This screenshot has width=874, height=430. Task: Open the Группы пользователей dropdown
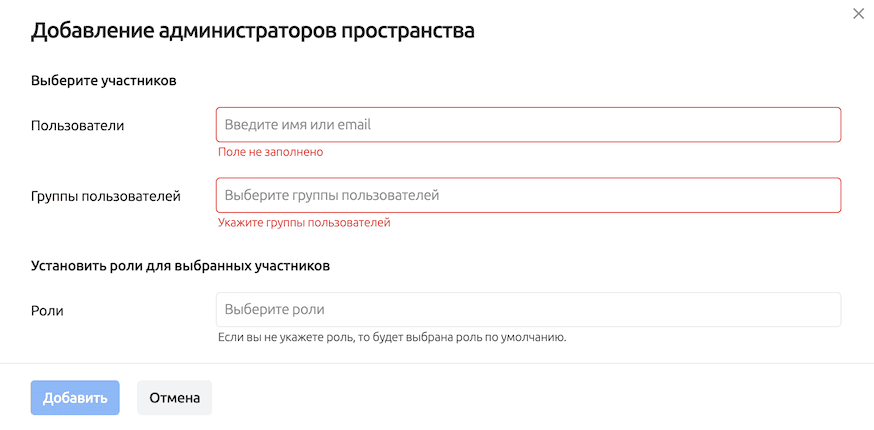(x=528, y=195)
